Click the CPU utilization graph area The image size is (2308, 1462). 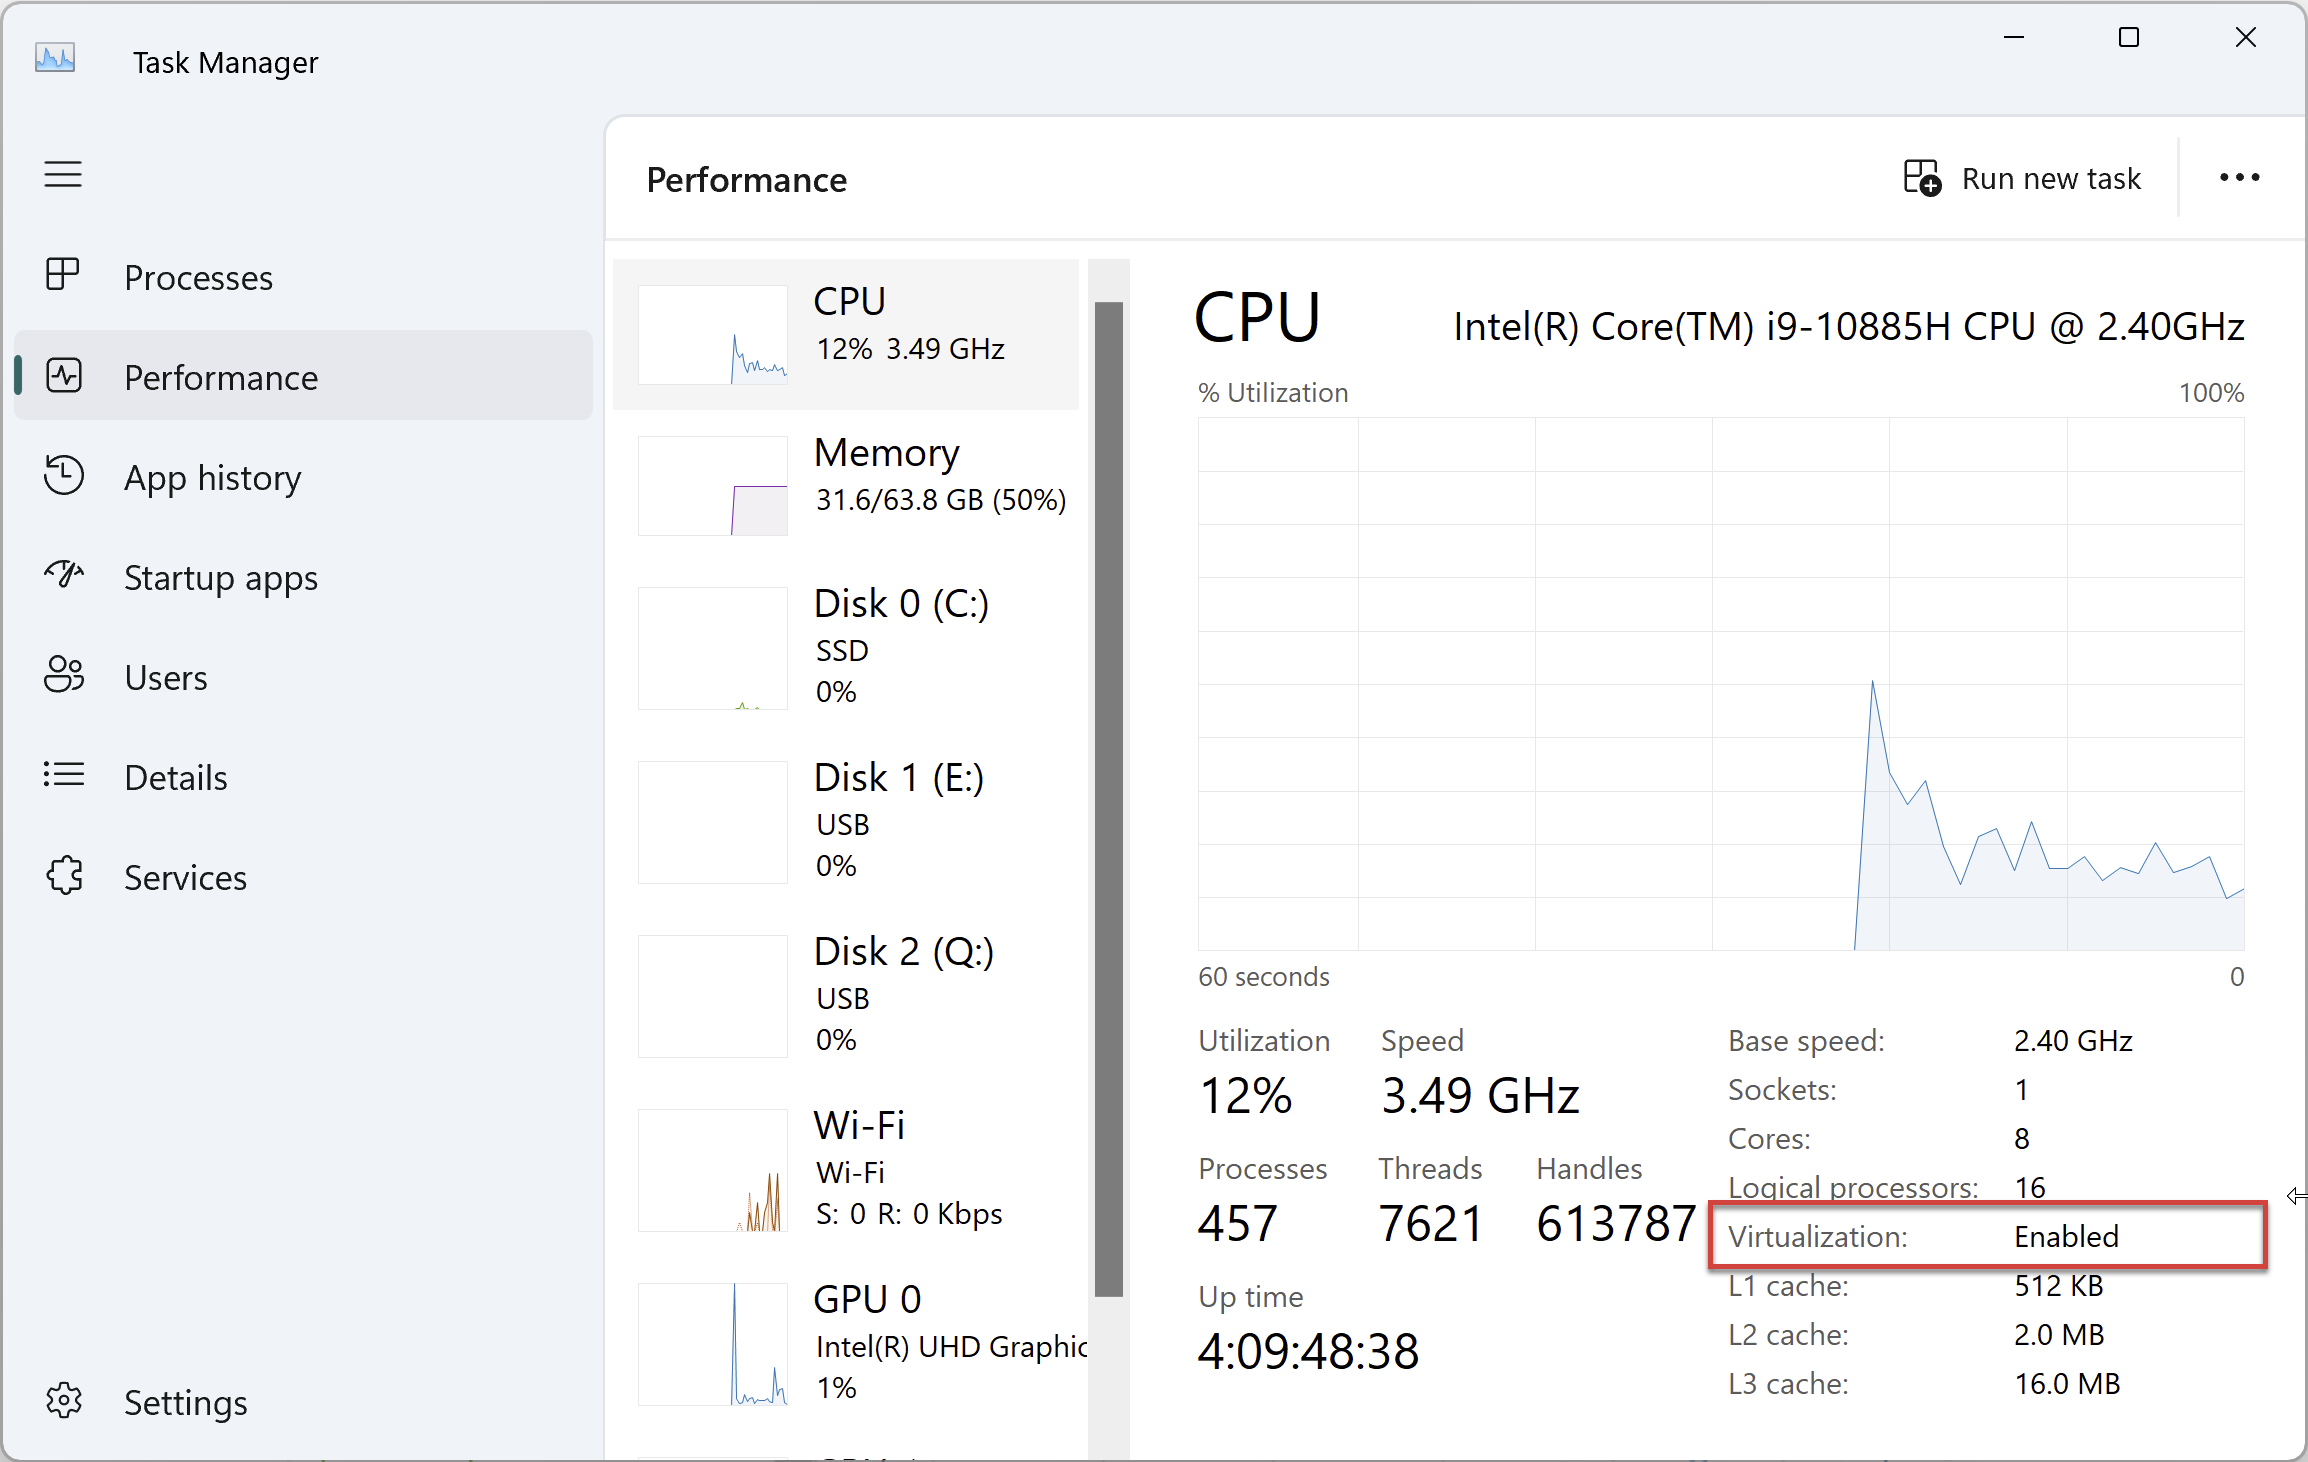(1720, 684)
